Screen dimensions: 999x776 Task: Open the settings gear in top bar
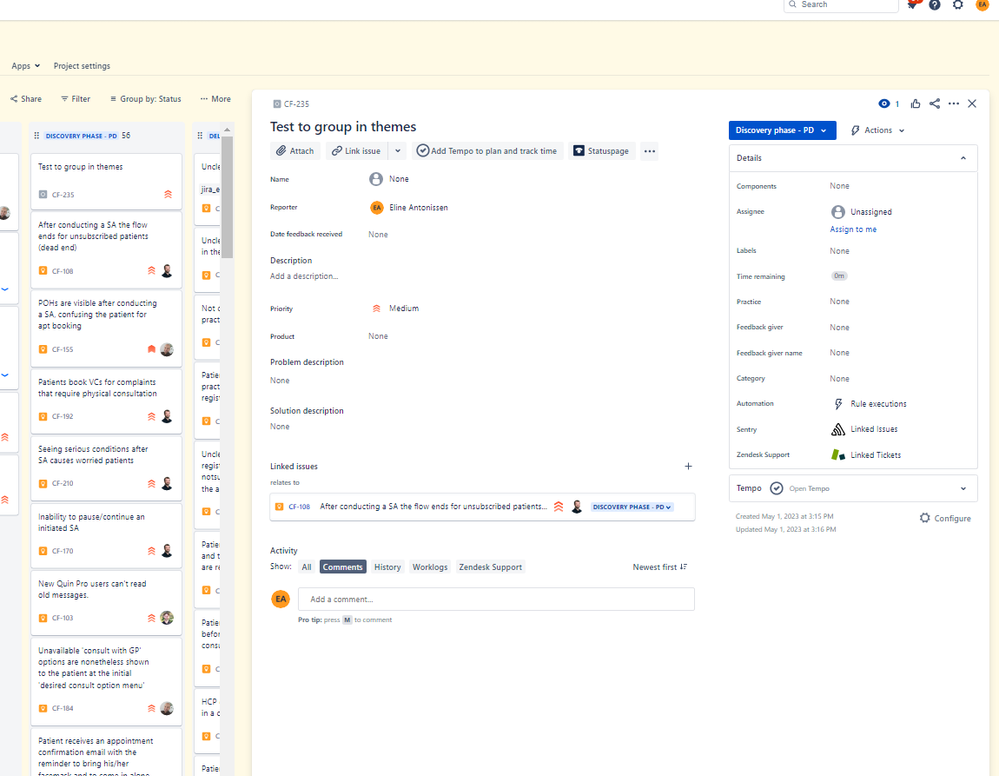pyautogui.click(x=958, y=5)
